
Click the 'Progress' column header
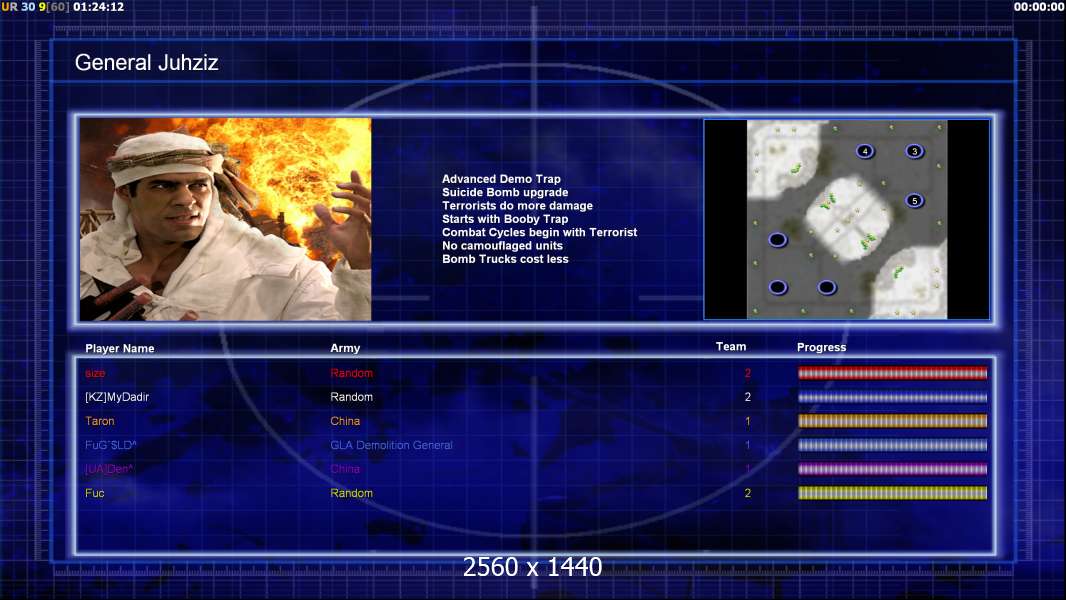(x=821, y=347)
